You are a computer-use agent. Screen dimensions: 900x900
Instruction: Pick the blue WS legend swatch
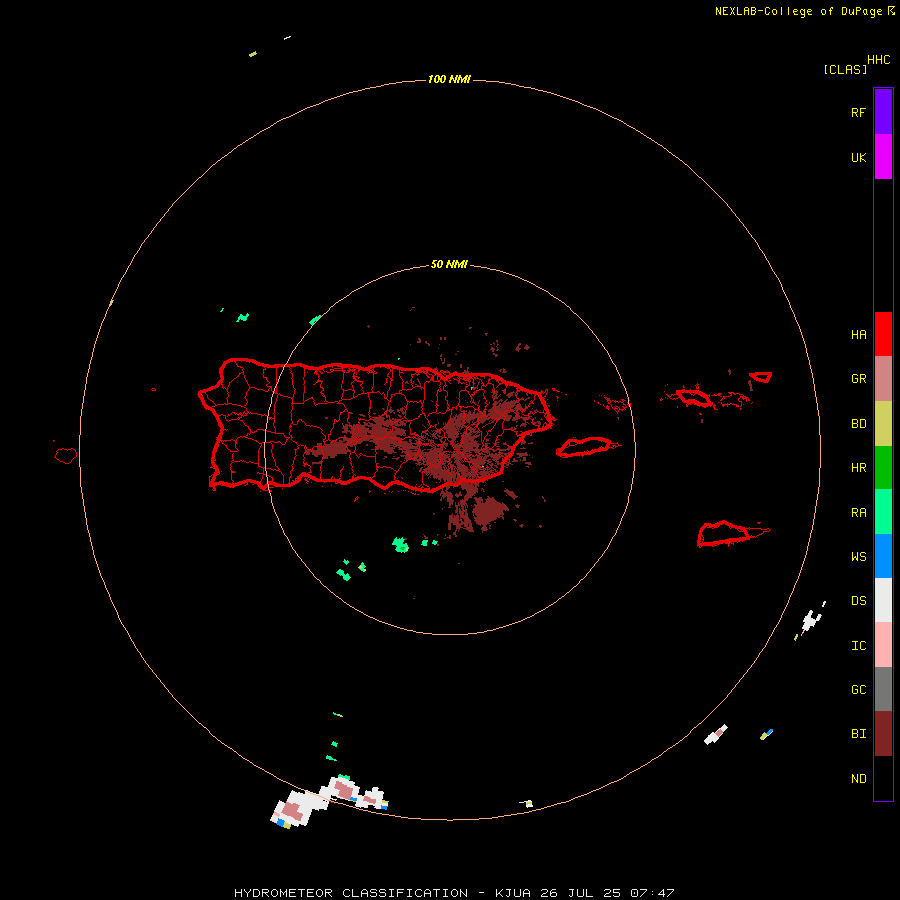[883, 556]
